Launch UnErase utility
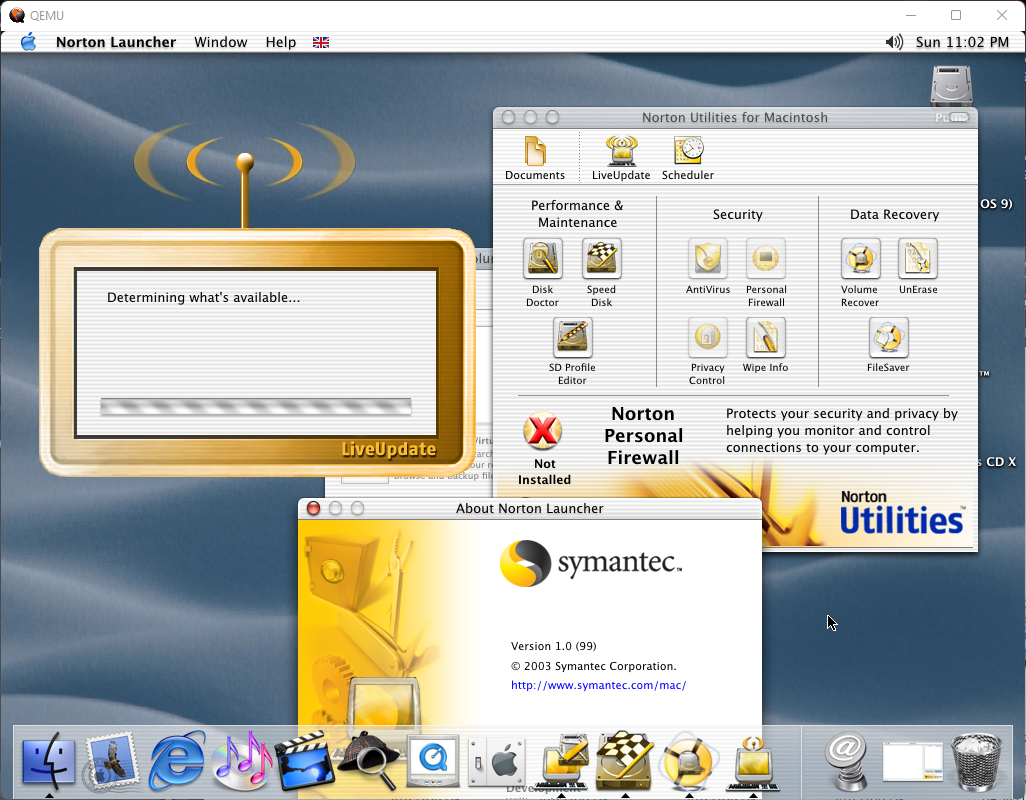 (917, 260)
